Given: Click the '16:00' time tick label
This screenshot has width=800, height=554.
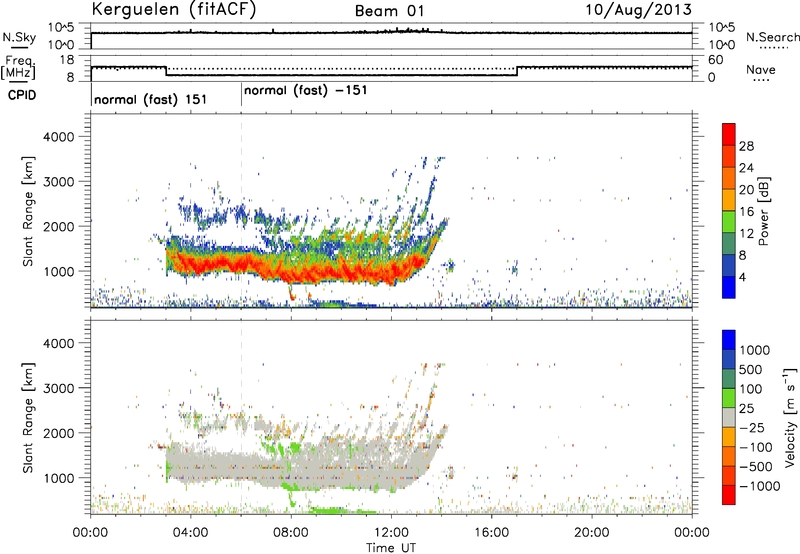Looking at the screenshot, I should pyautogui.click(x=491, y=533).
